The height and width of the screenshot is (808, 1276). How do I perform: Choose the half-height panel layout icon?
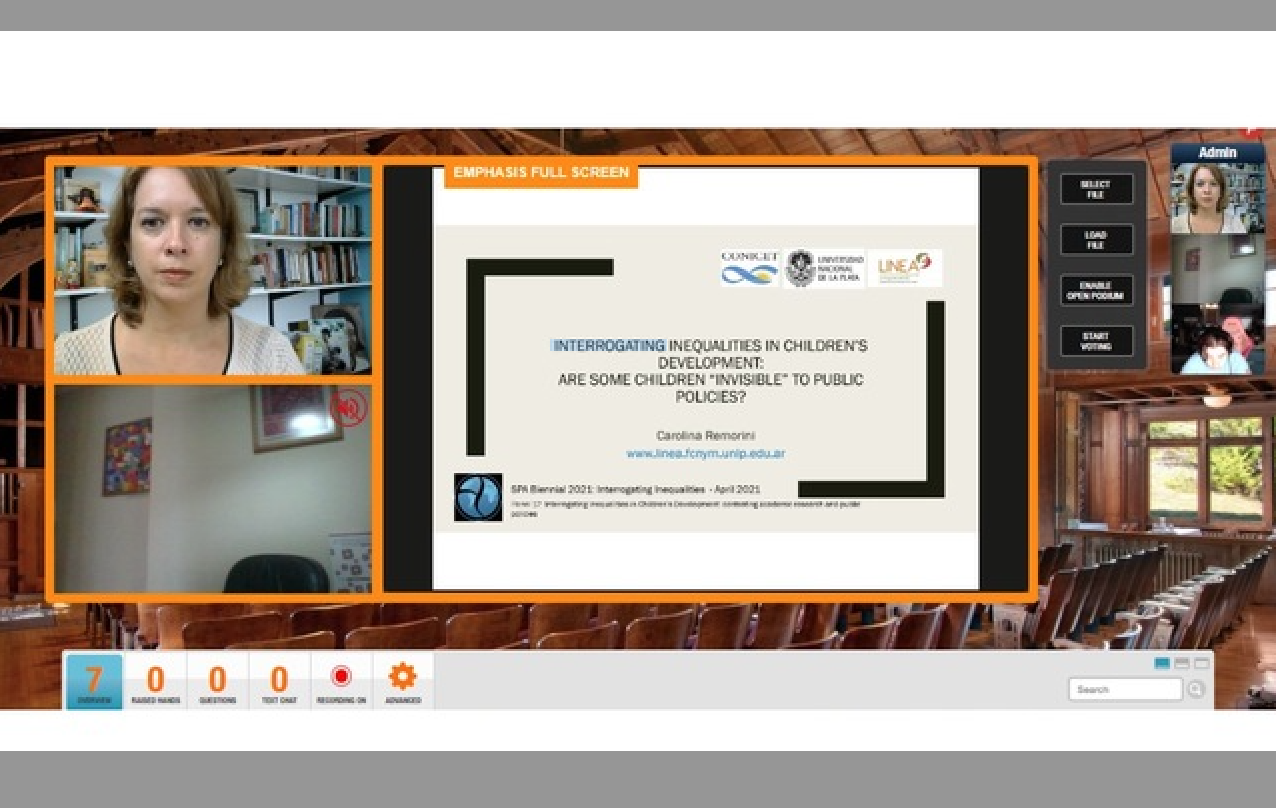[x=1182, y=663]
